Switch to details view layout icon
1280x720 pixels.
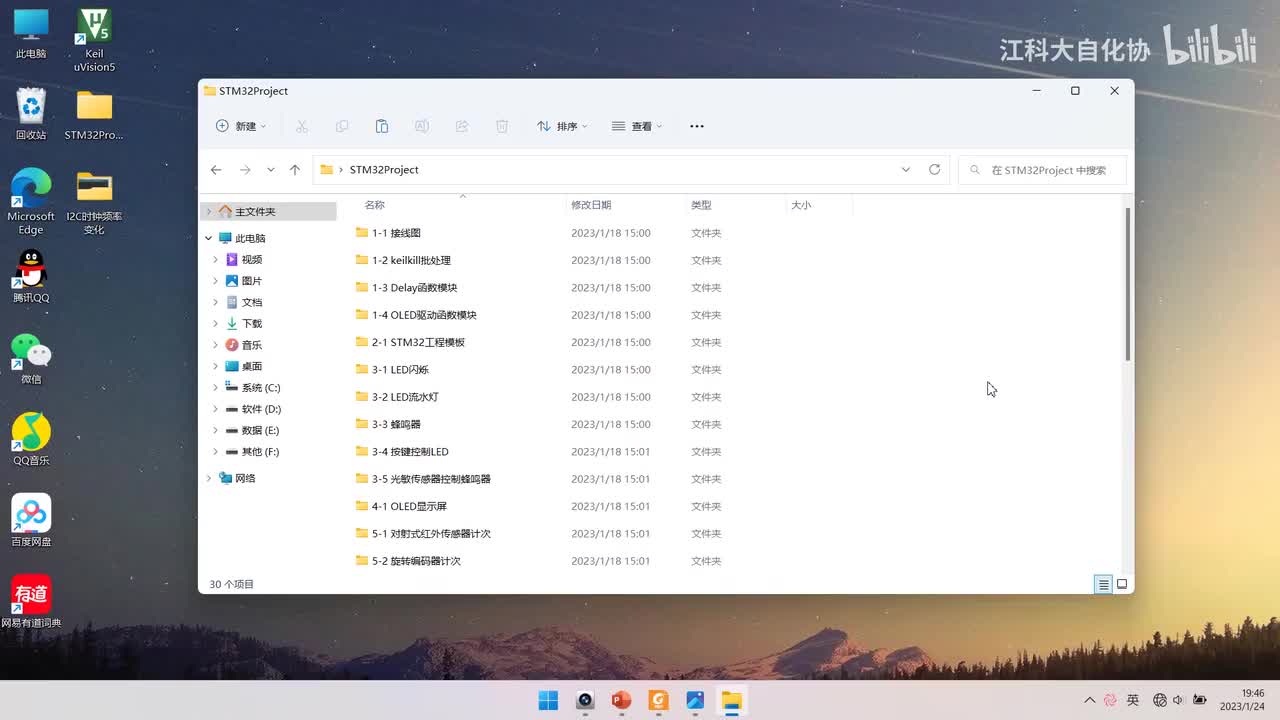1103,584
